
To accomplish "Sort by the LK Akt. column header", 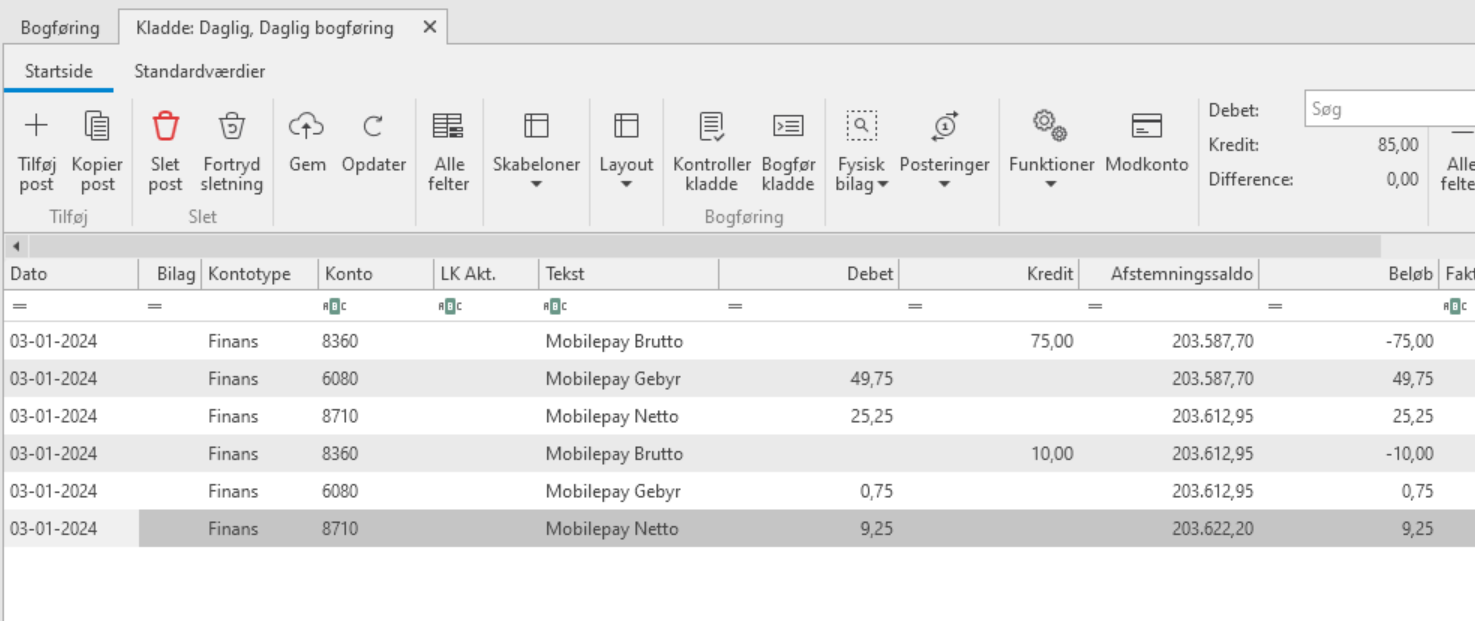I will tap(486, 273).
